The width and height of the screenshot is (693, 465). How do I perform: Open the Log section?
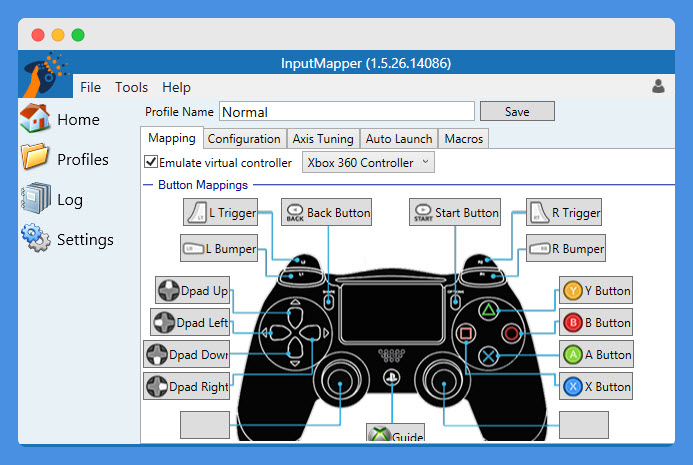point(52,199)
